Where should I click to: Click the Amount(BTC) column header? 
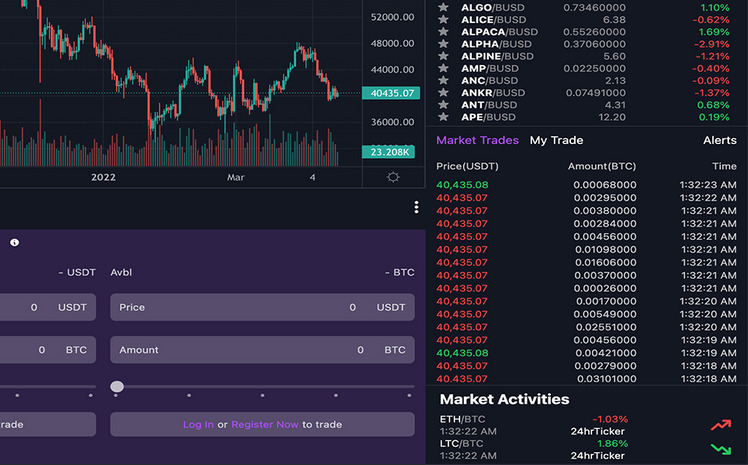602,166
